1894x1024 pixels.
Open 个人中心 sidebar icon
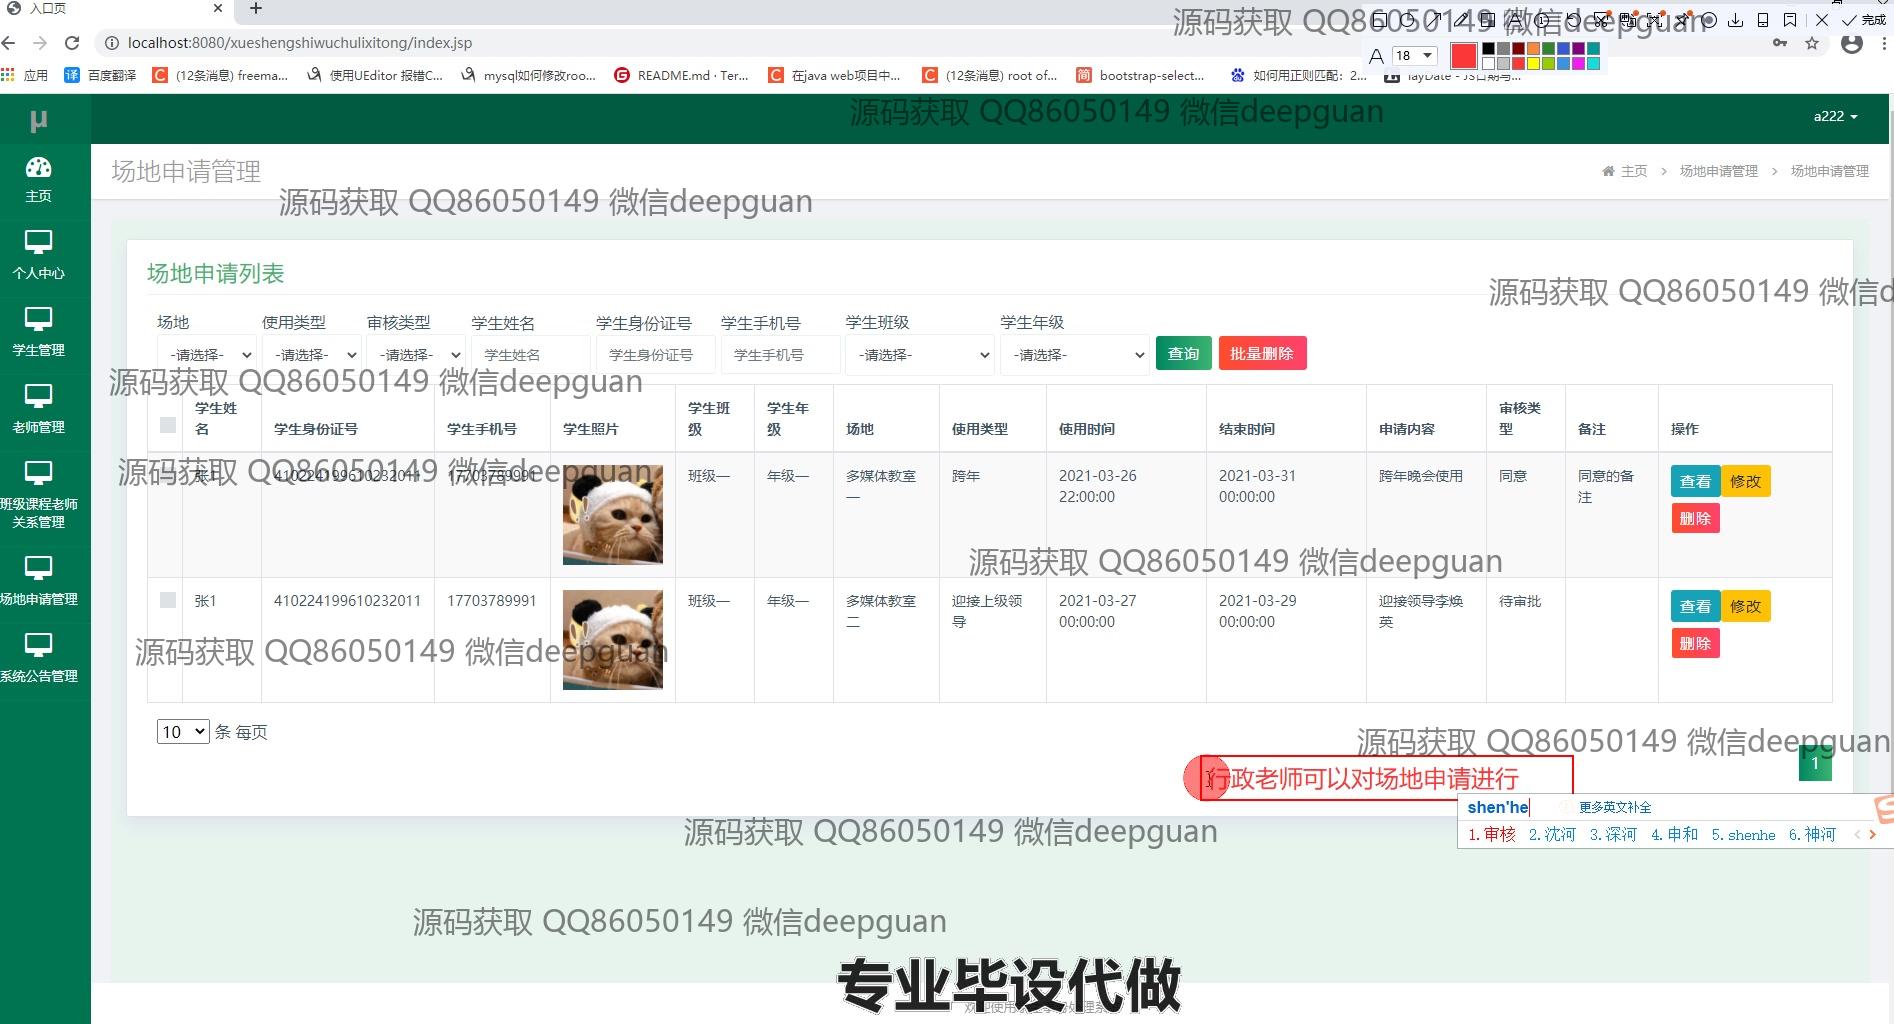(x=38, y=255)
